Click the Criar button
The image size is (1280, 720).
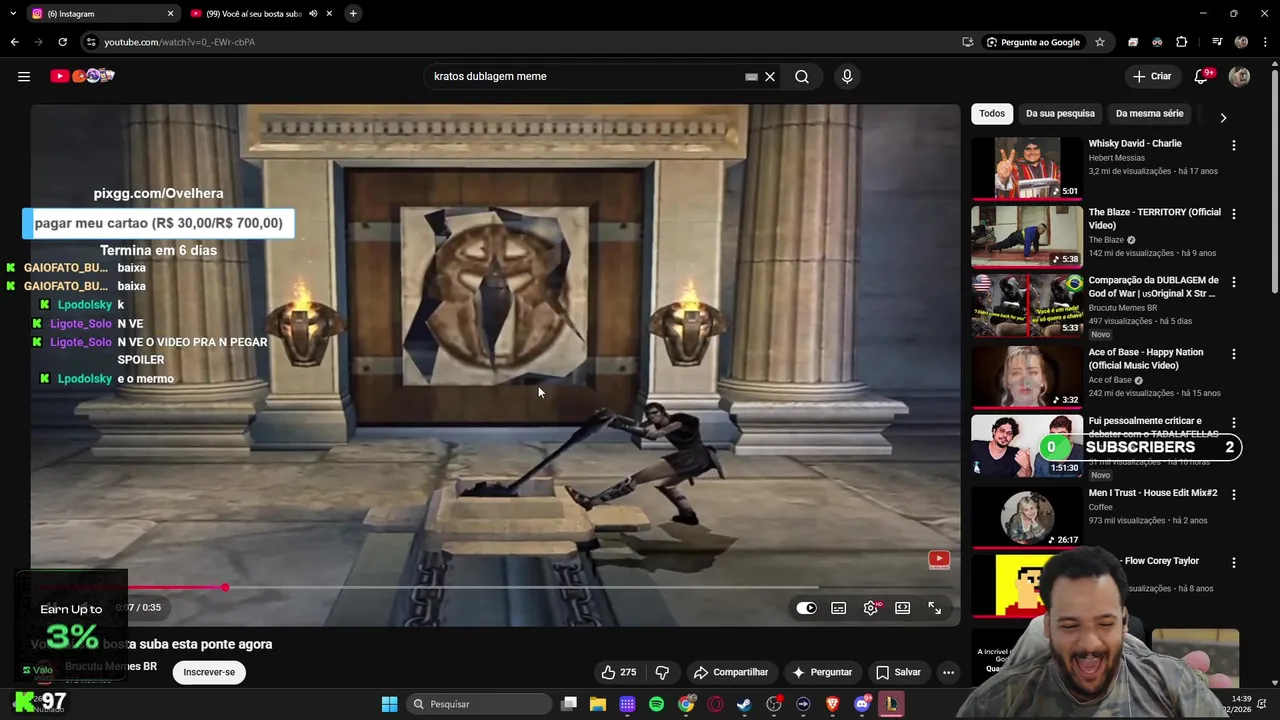pos(1152,76)
